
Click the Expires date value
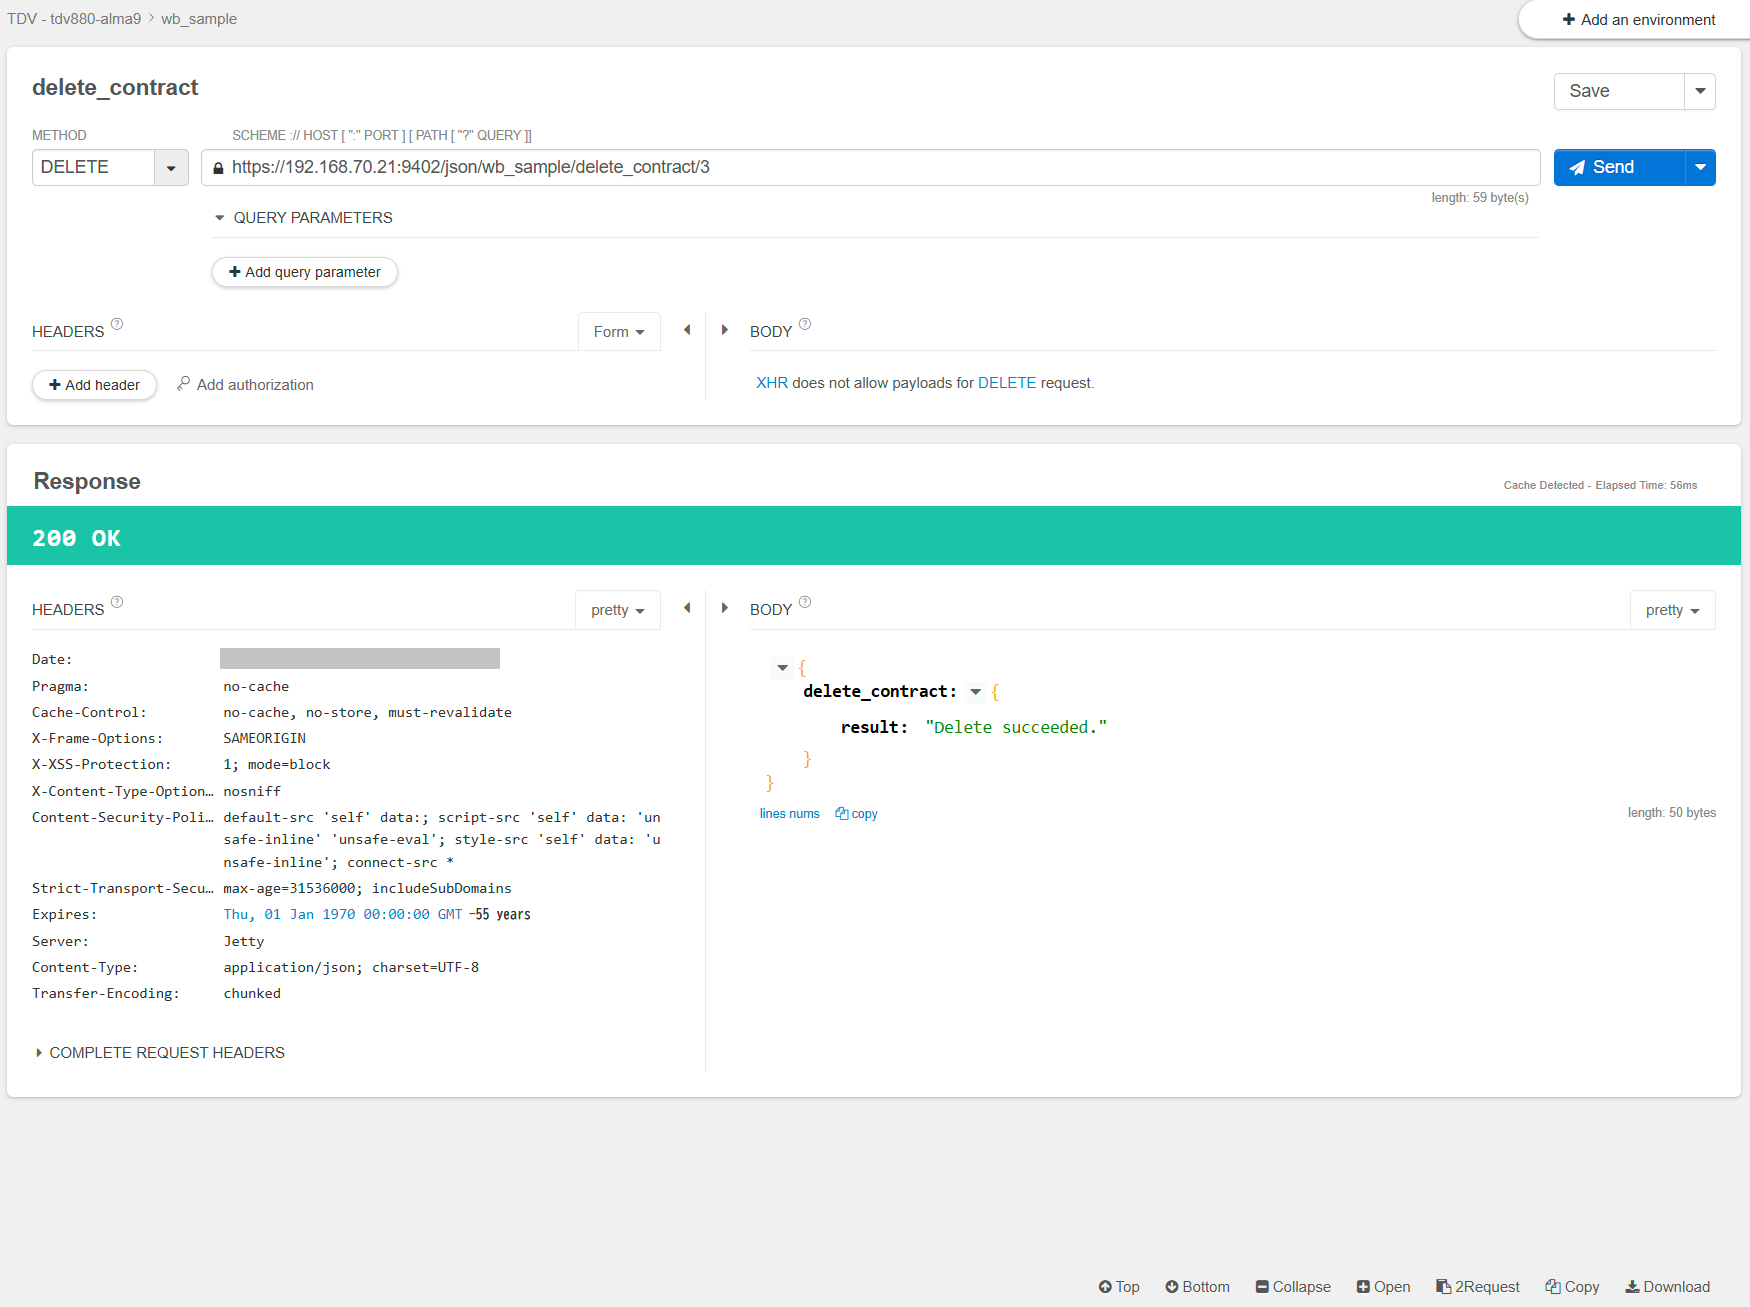point(343,915)
